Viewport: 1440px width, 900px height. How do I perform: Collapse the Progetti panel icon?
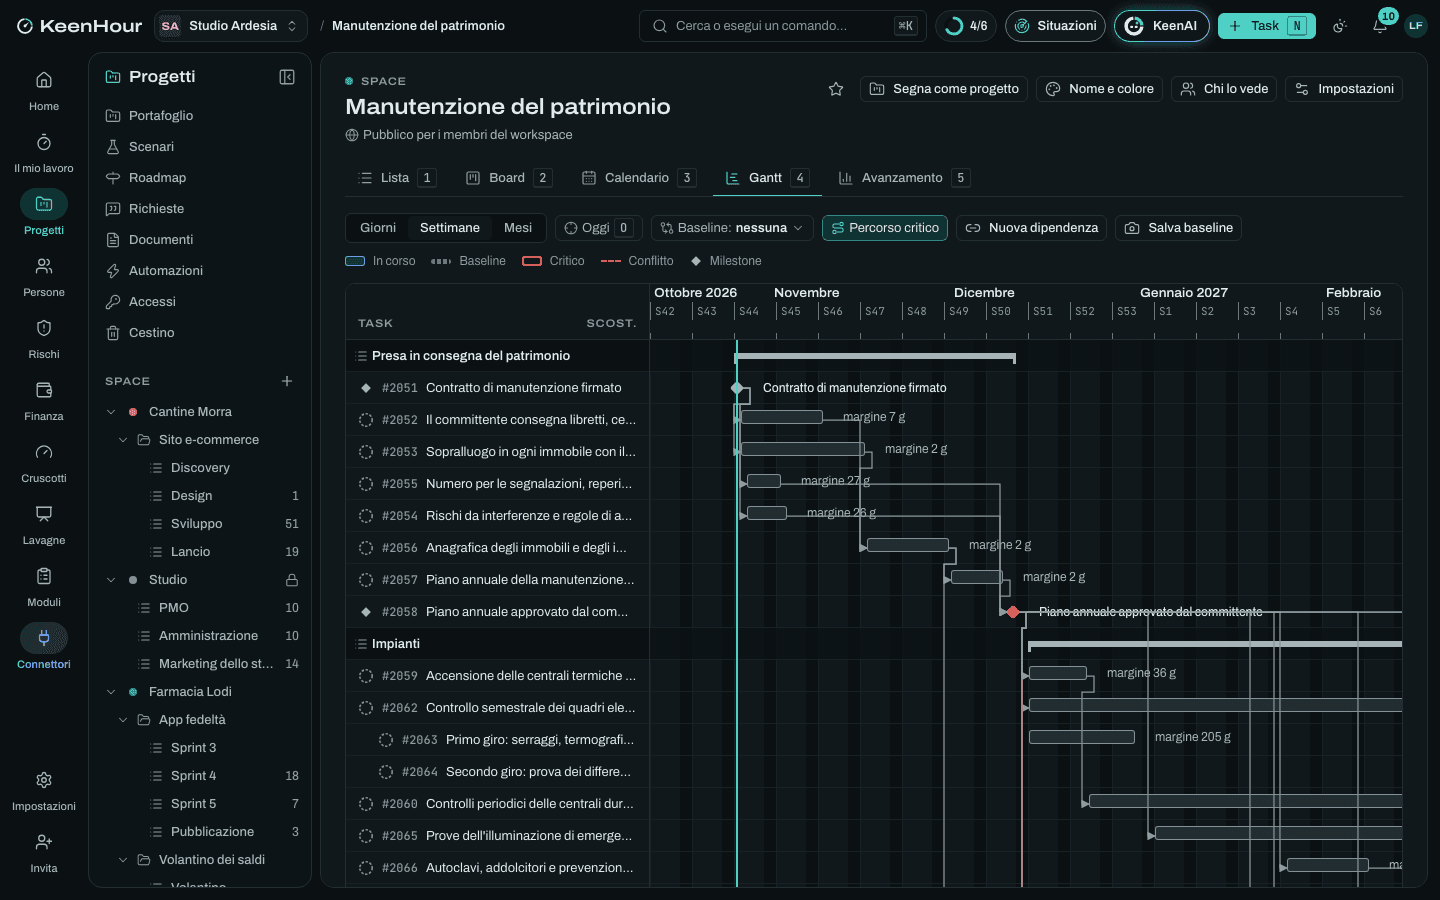(x=287, y=77)
